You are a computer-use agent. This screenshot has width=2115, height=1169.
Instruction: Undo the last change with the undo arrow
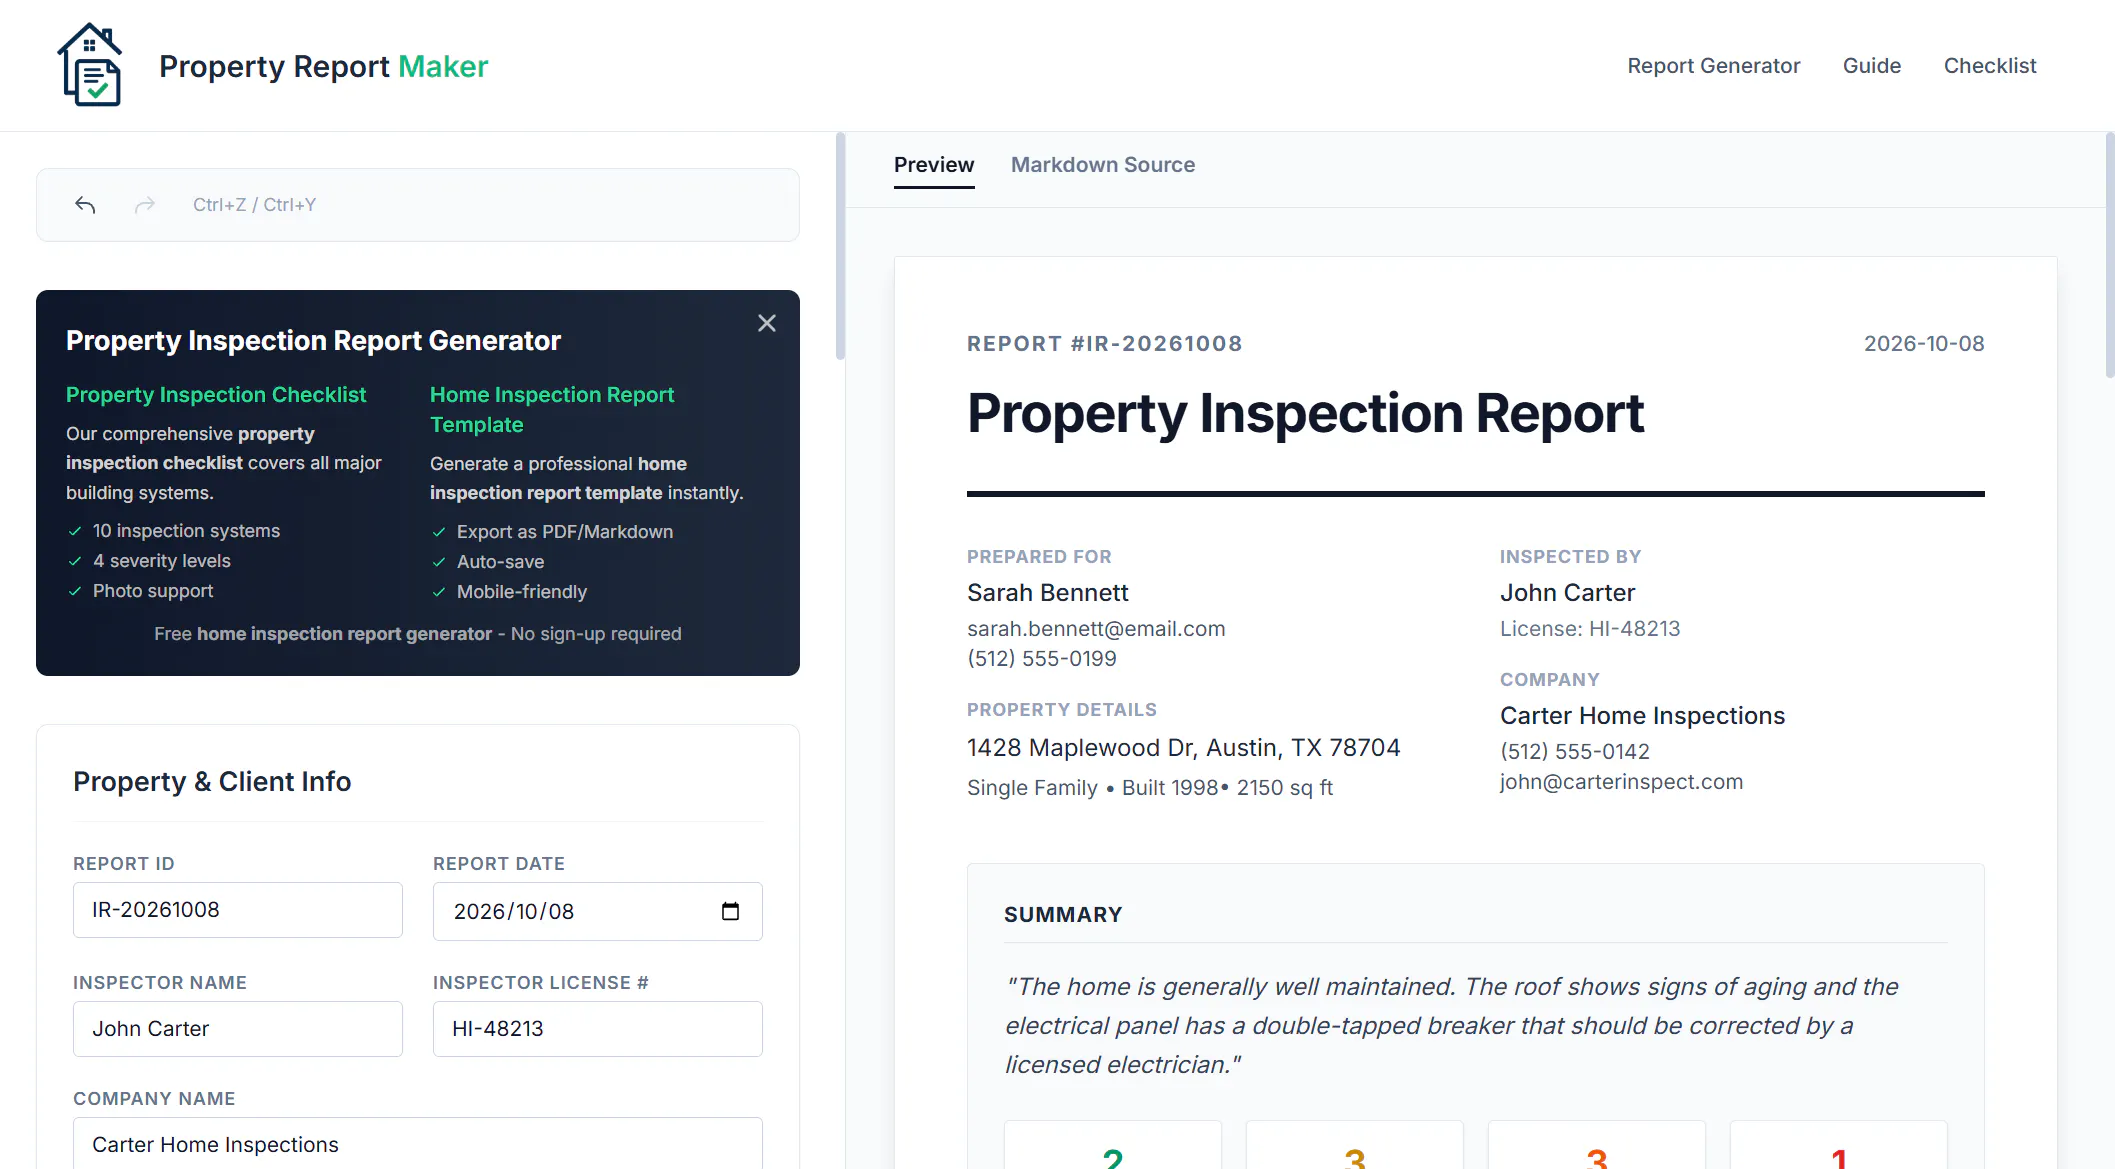(x=85, y=205)
